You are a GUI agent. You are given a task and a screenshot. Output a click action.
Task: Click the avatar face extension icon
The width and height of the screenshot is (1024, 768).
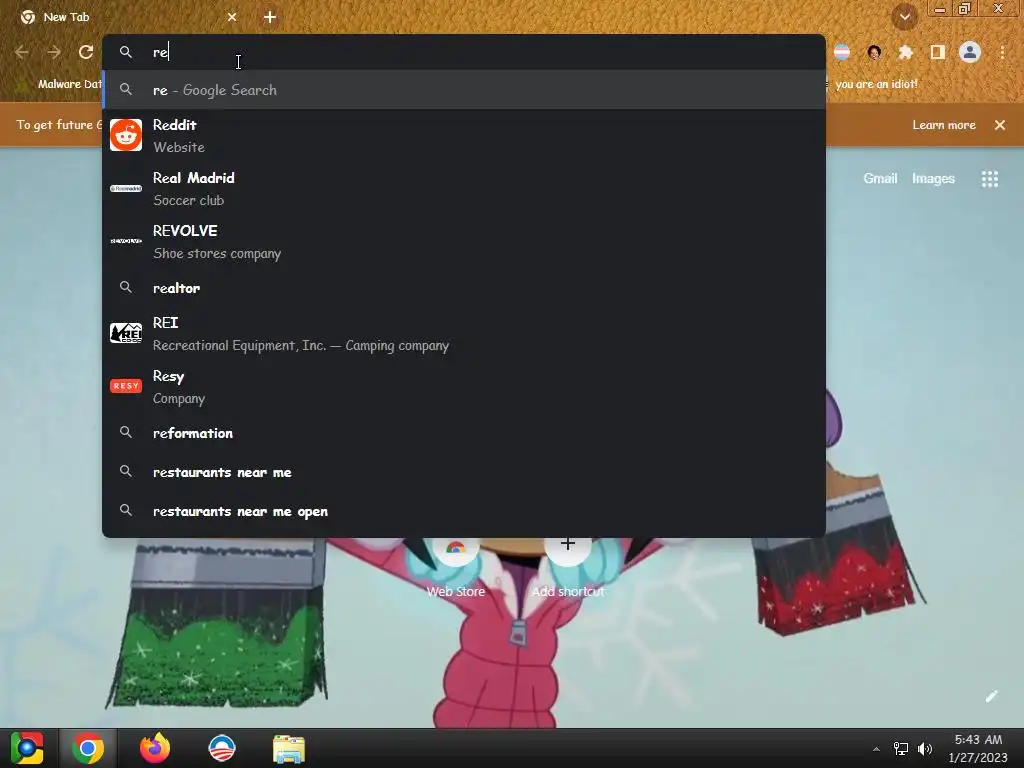(874, 52)
